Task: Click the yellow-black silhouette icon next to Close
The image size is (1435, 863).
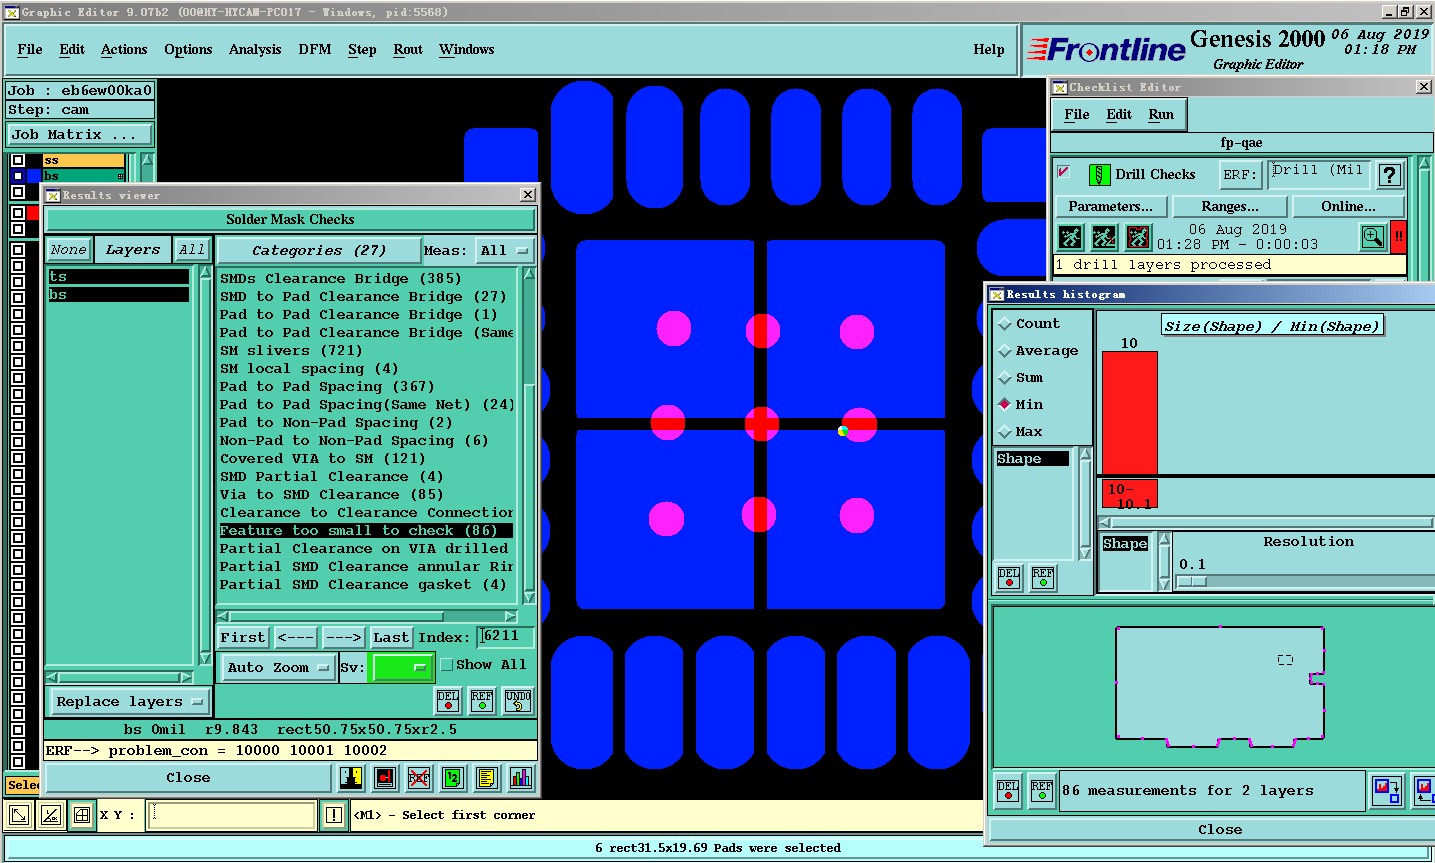Action: 351,777
